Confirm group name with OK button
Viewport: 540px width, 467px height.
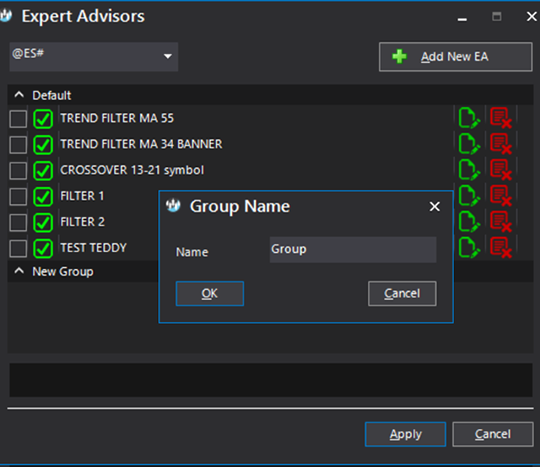point(210,293)
